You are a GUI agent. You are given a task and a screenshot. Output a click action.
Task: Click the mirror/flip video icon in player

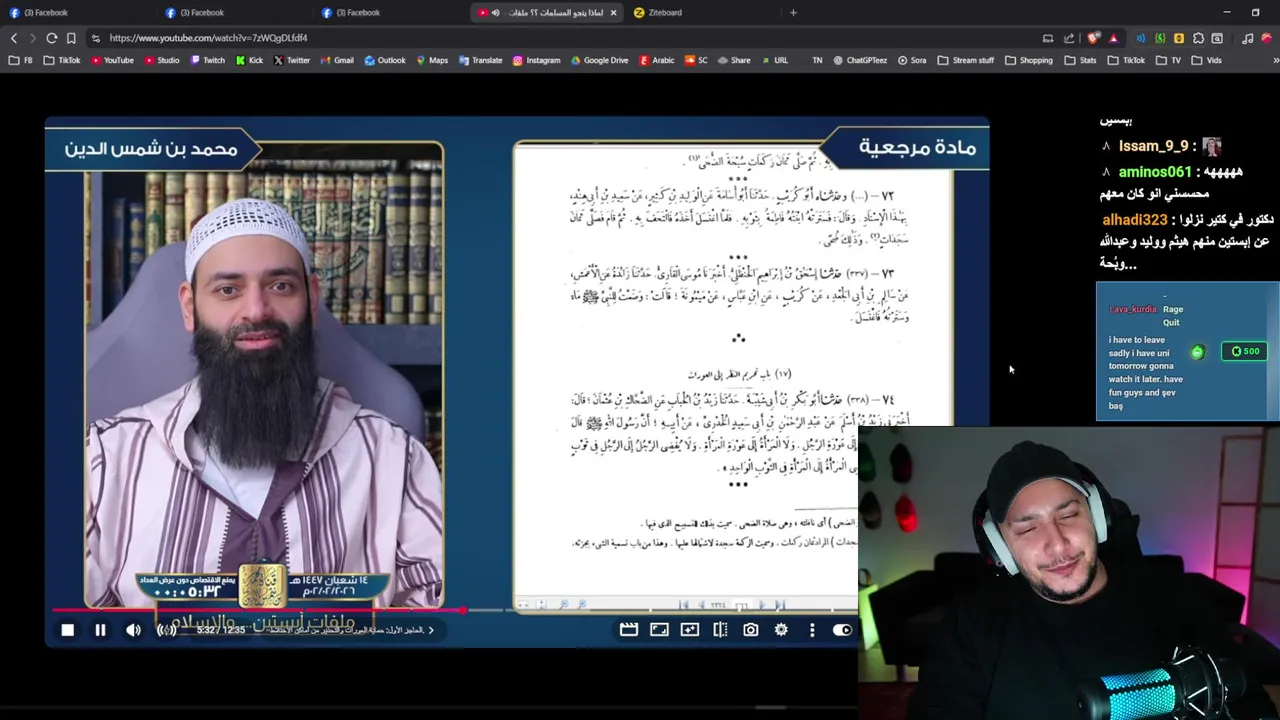click(720, 629)
